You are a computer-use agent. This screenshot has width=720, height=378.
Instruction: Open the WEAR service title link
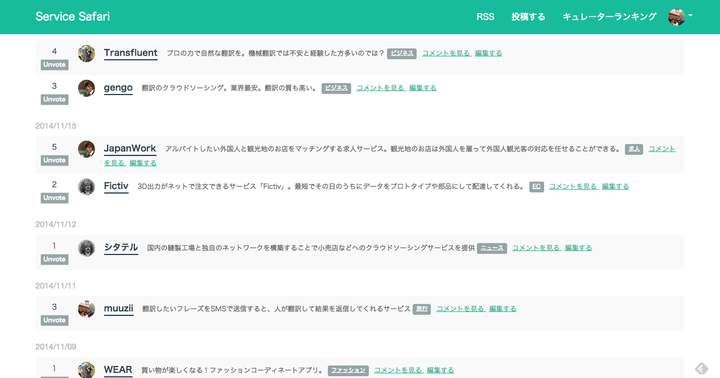(x=118, y=370)
